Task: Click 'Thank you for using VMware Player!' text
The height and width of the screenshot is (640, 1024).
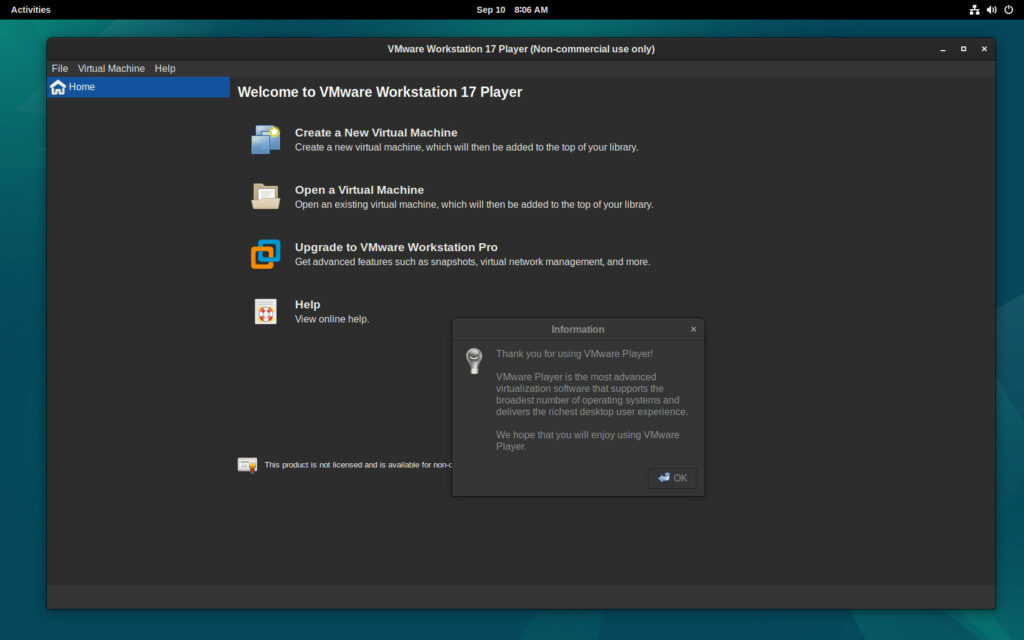Action: (x=575, y=354)
